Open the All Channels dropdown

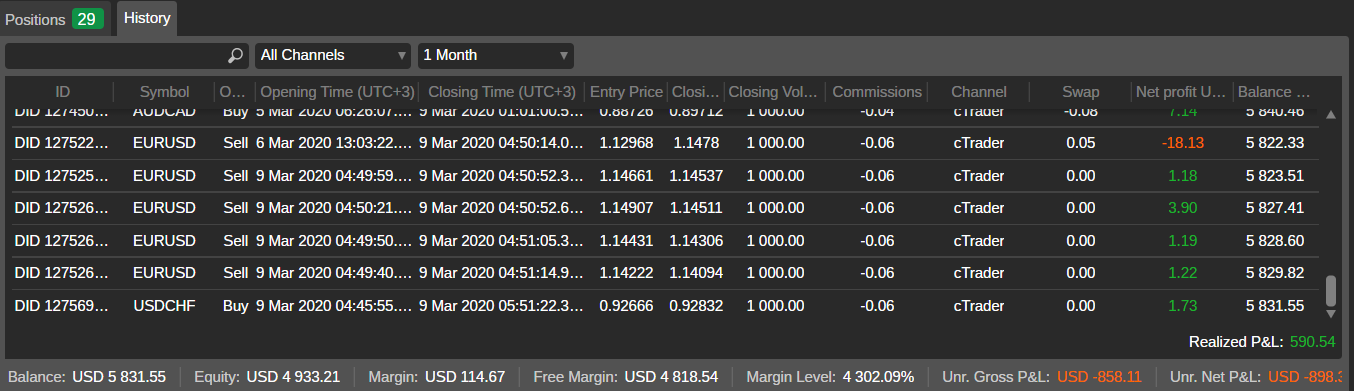click(334, 55)
